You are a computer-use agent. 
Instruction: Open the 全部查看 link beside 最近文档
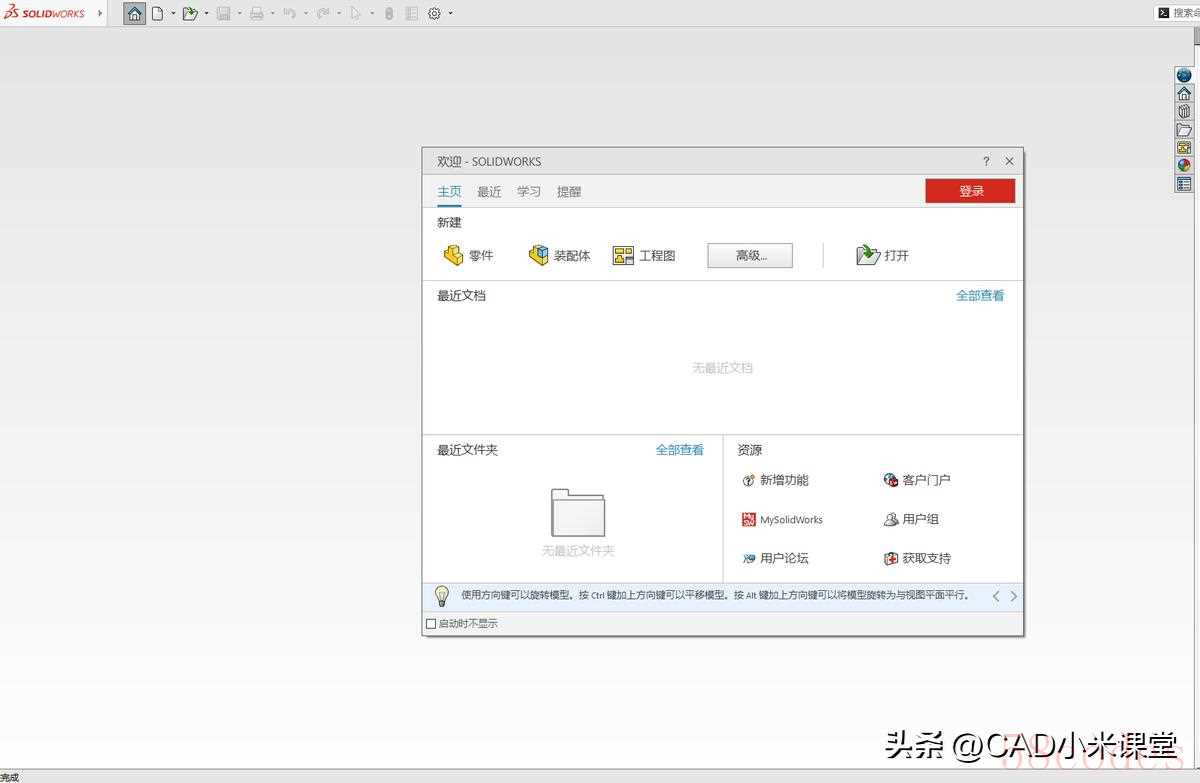980,296
